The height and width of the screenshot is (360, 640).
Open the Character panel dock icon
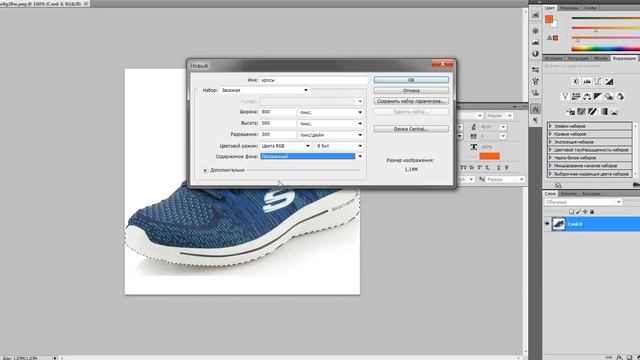(536, 109)
